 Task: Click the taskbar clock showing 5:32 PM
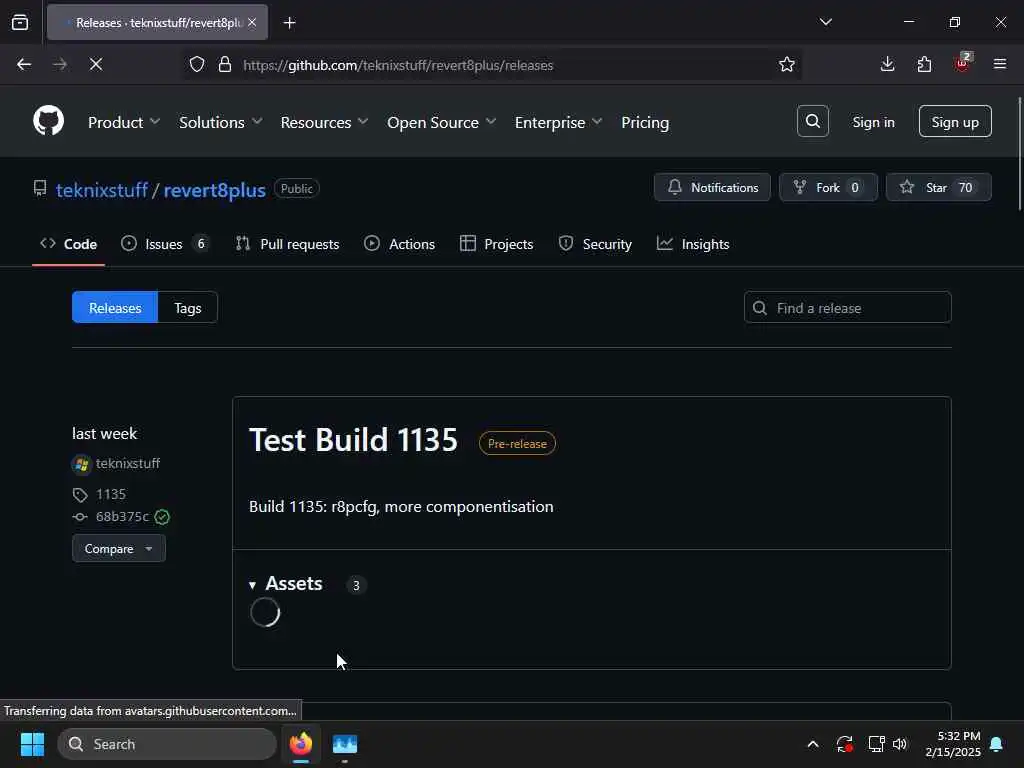click(953, 744)
